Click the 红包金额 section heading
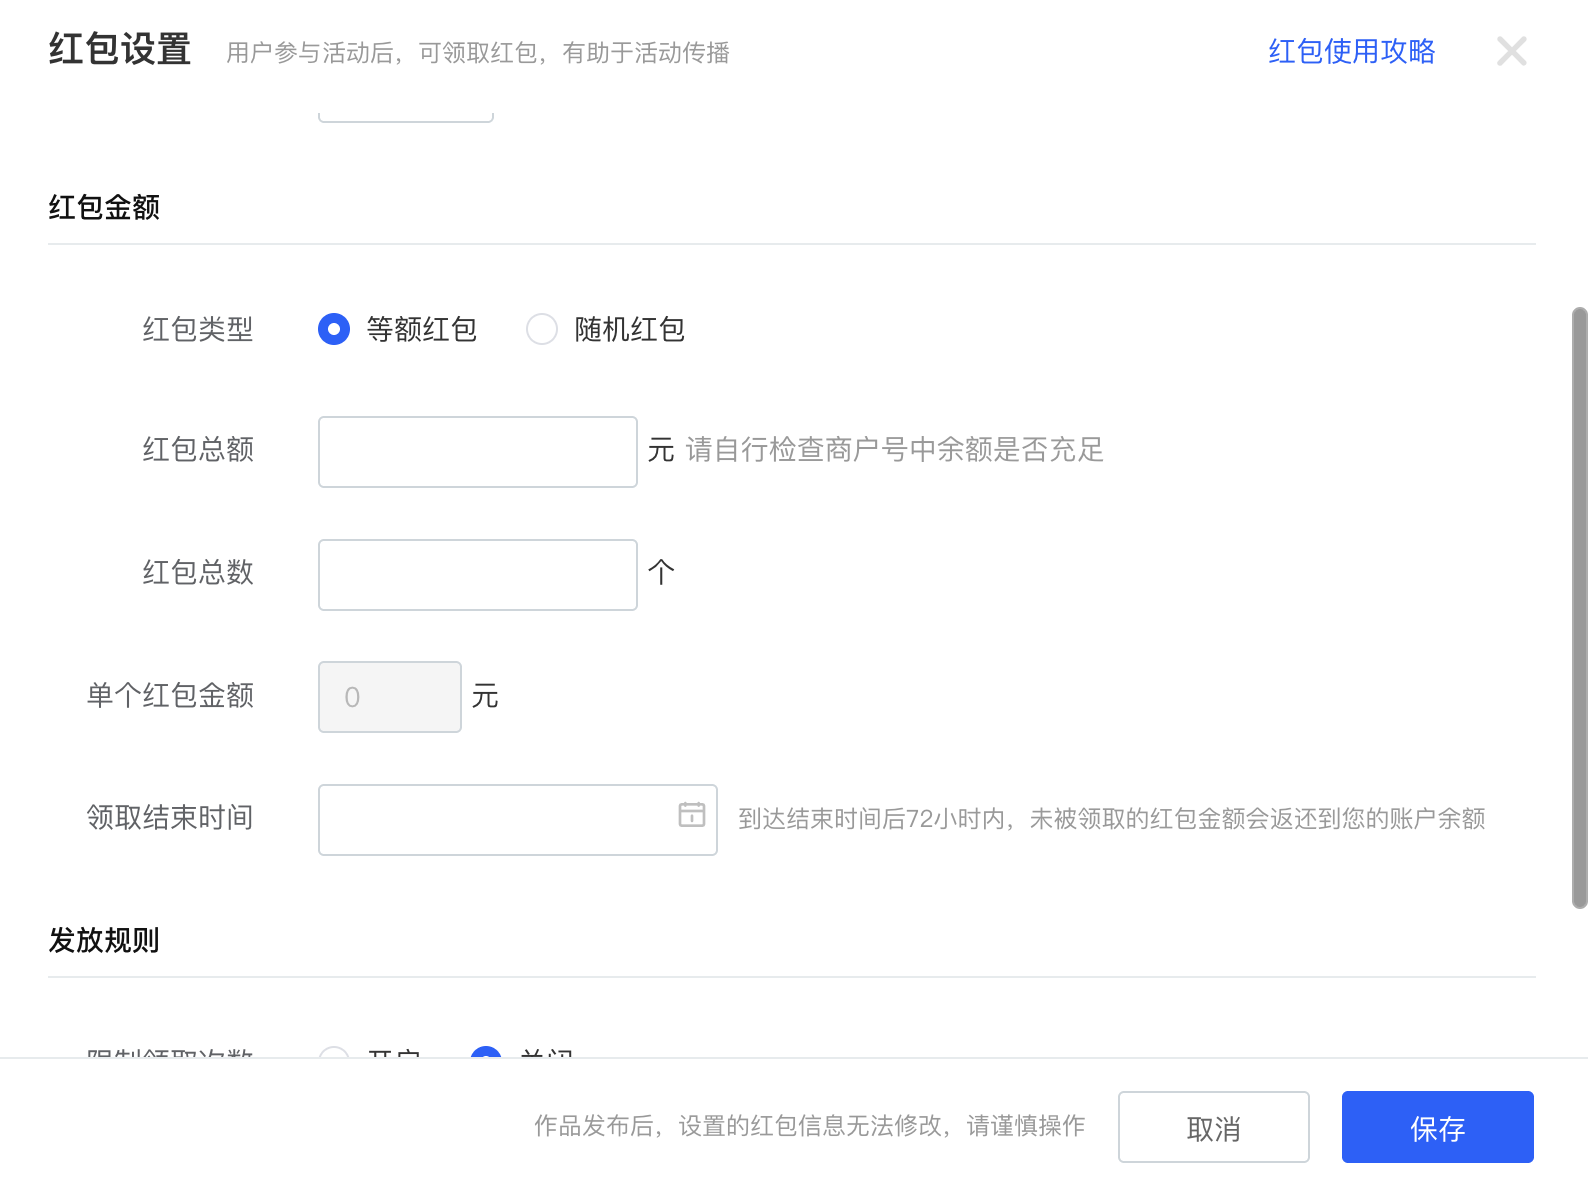 (104, 207)
